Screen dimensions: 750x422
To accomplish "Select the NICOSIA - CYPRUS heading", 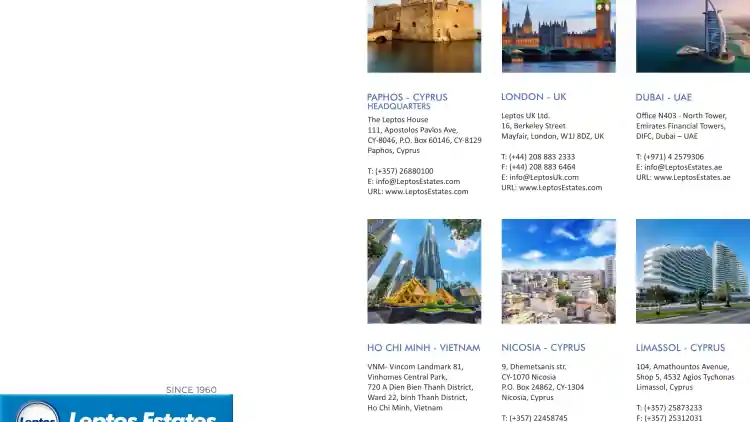I will click(x=543, y=348).
